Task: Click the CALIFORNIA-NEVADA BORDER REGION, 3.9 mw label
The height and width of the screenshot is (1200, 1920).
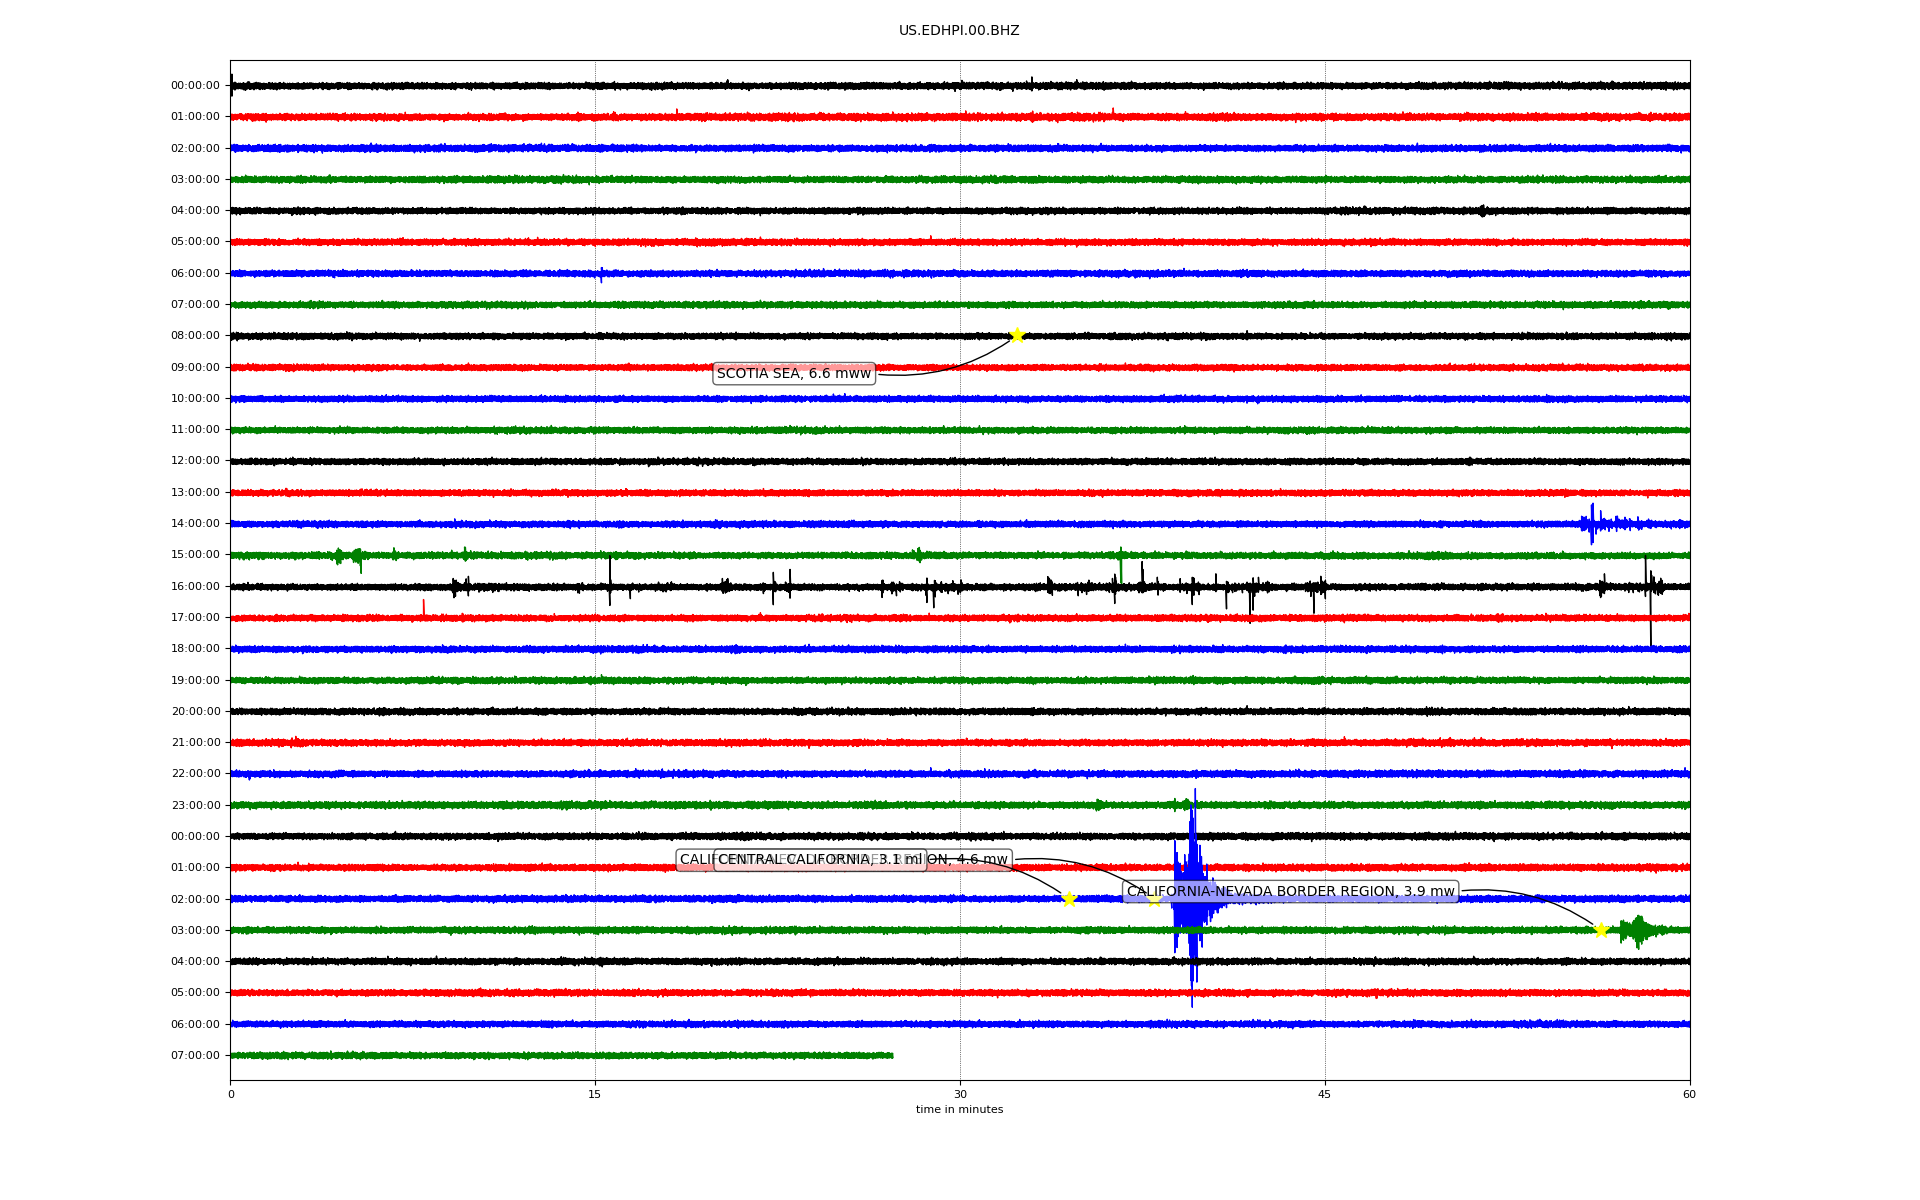Action: [1291, 892]
